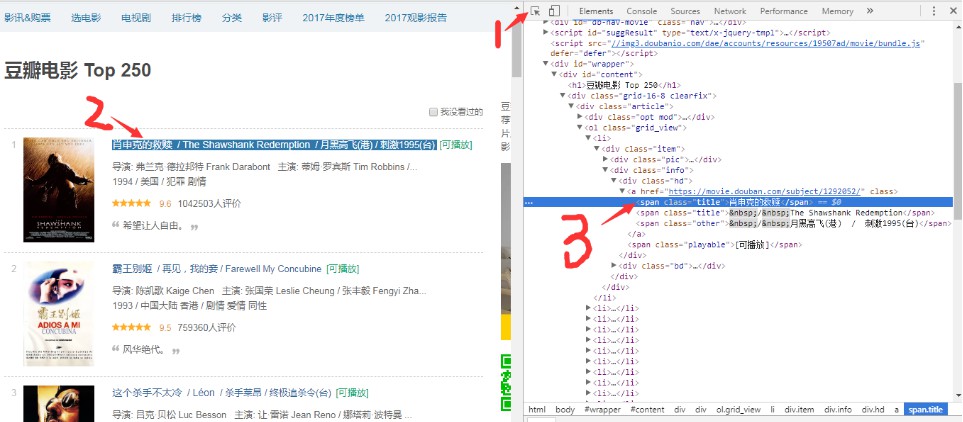963x422 pixels.
Task: Follow the movie.douban.com/subject/1292052 href link
Action: tap(766, 192)
